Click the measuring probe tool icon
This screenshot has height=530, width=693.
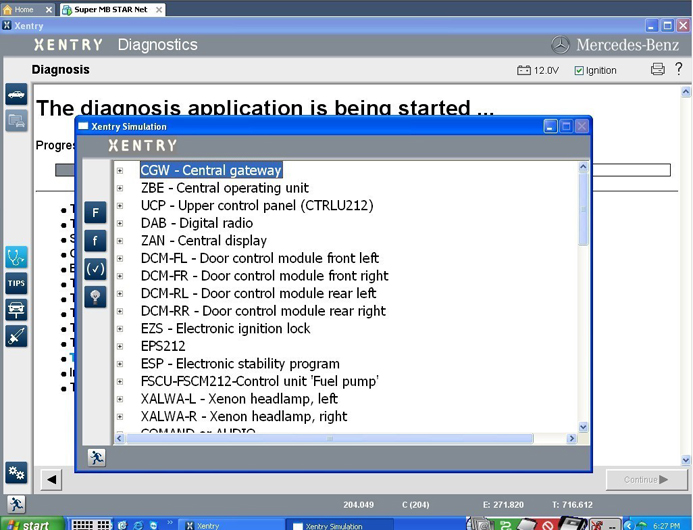pos(16,336)
